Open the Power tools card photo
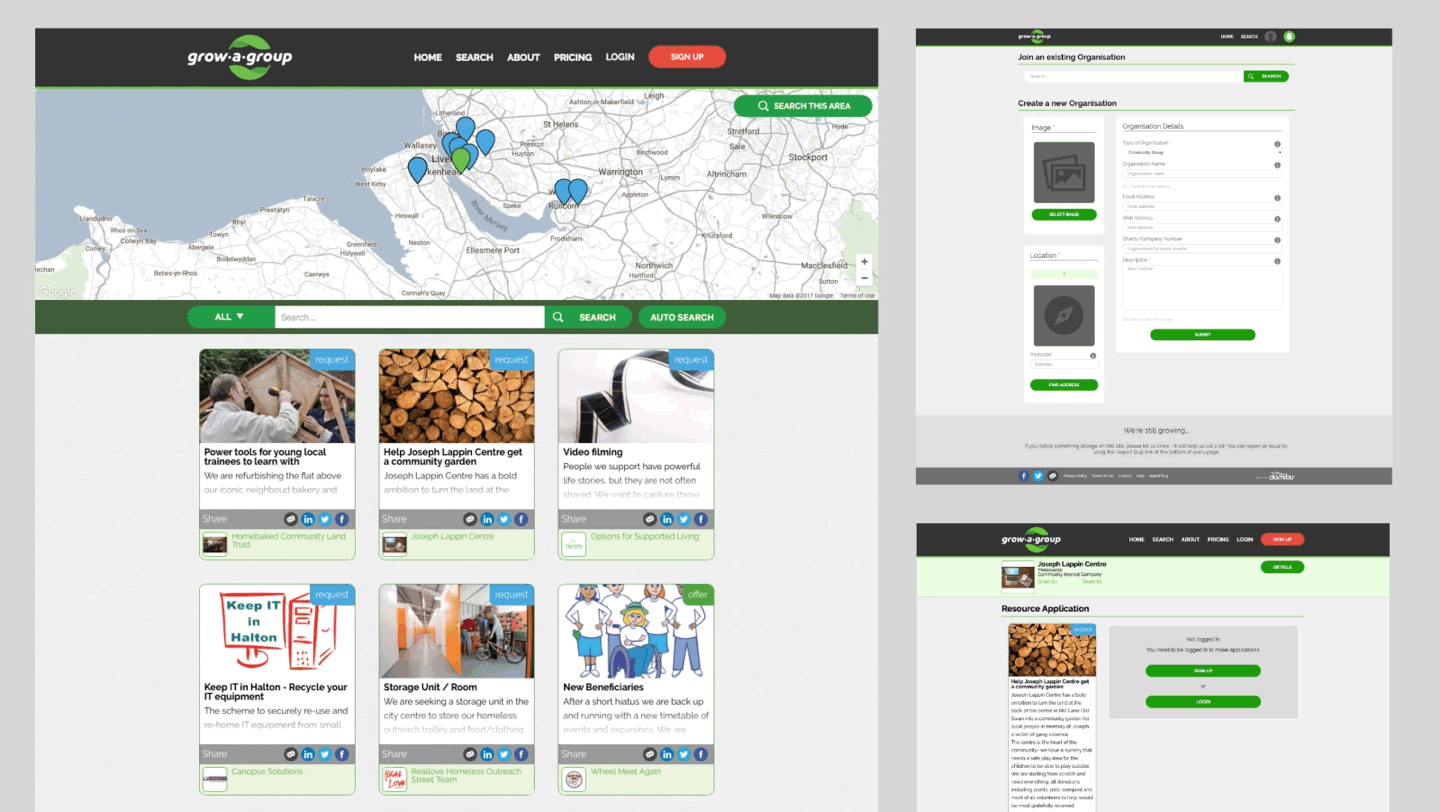This screenshot has width=1440, height=812. [277, 396]
